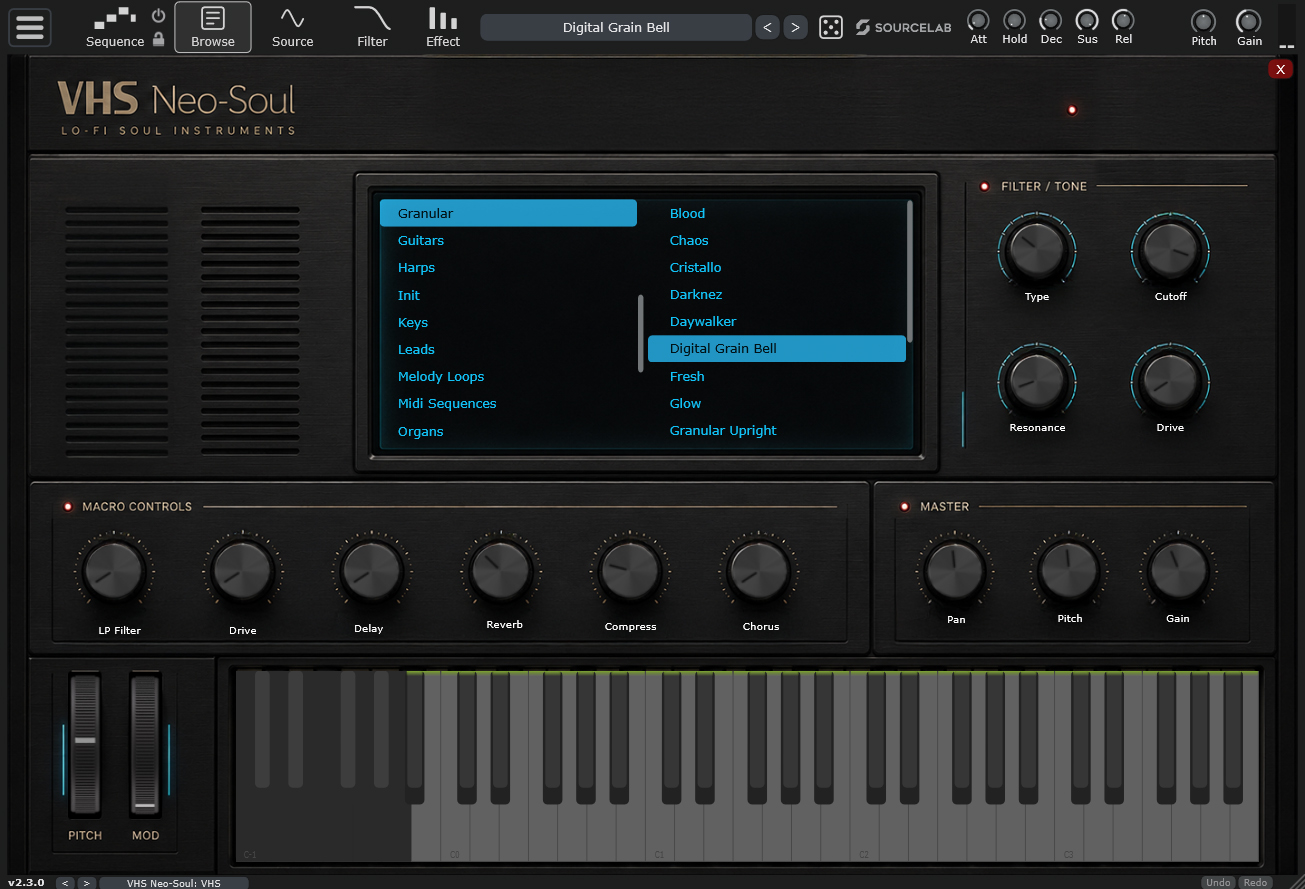
Task: Load the Daywalker preset
Action: coord(777,321)
